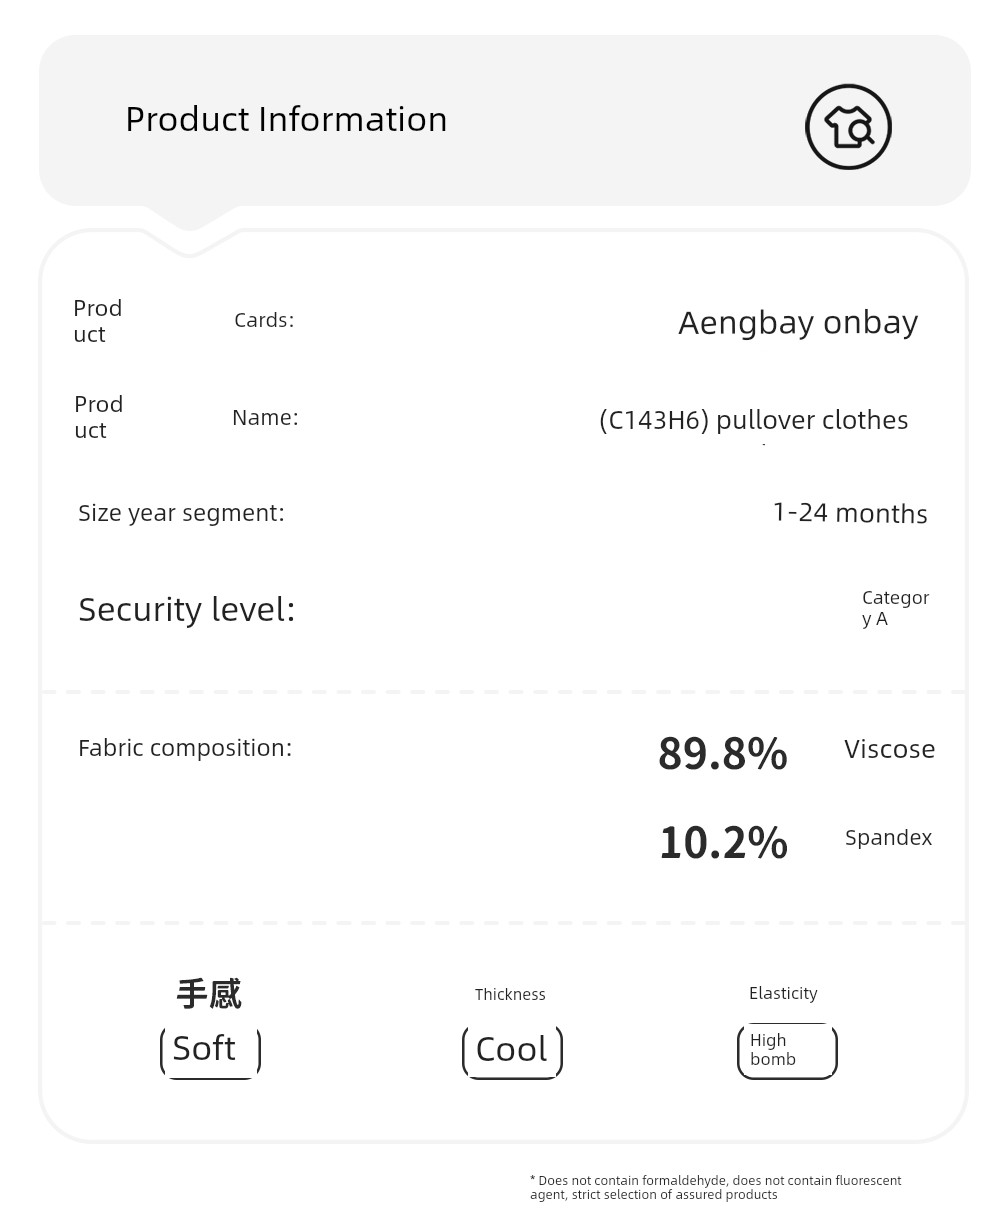
Task: Click the Security level label
Action: click(187, 609)
